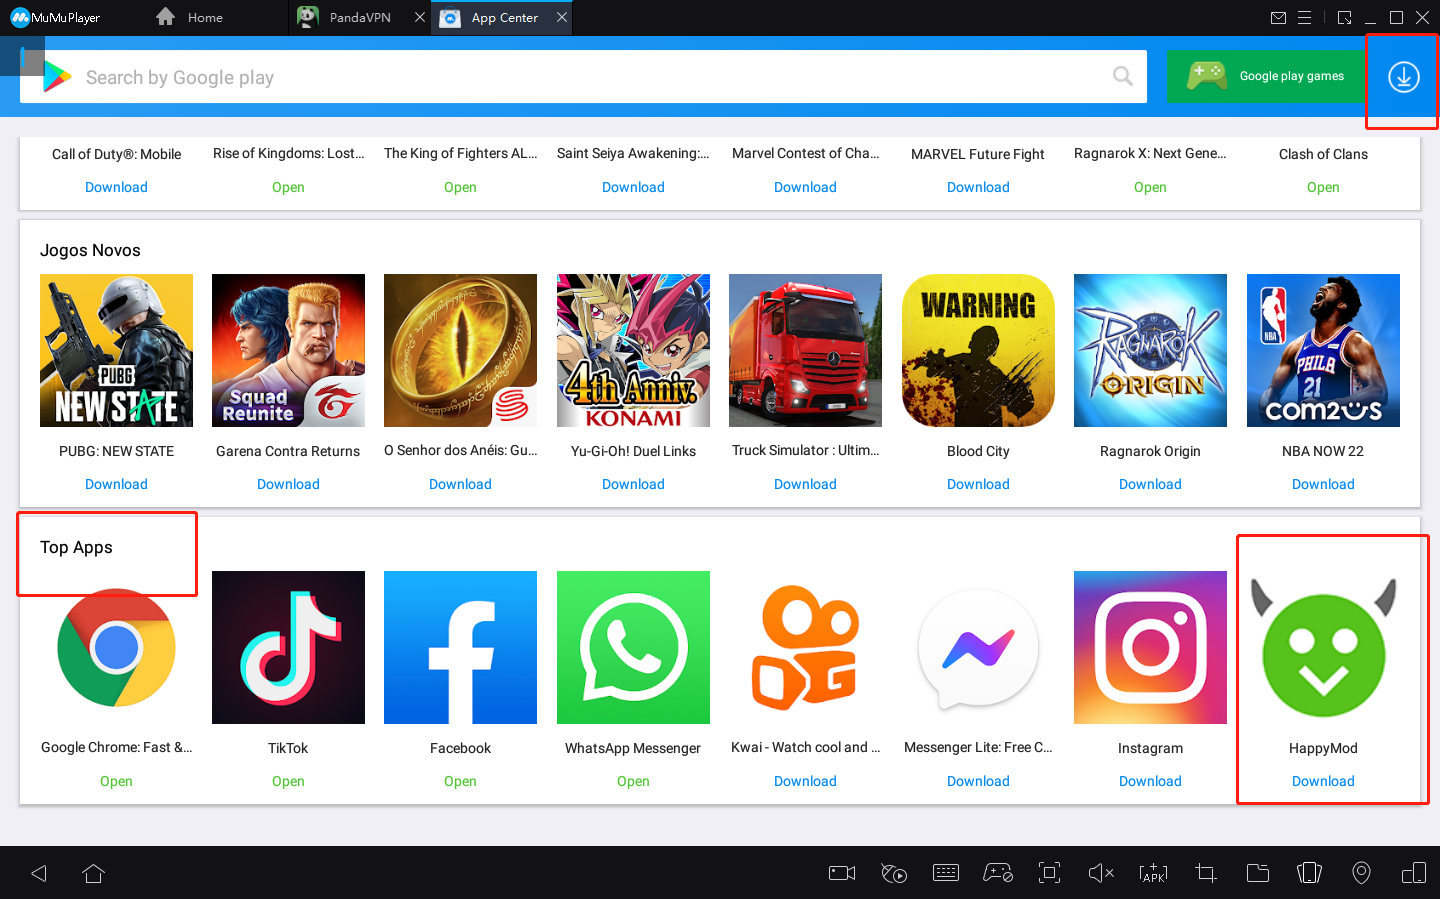1440x899 pixels.
Task: Go to the Home tab
Action: 204,17
